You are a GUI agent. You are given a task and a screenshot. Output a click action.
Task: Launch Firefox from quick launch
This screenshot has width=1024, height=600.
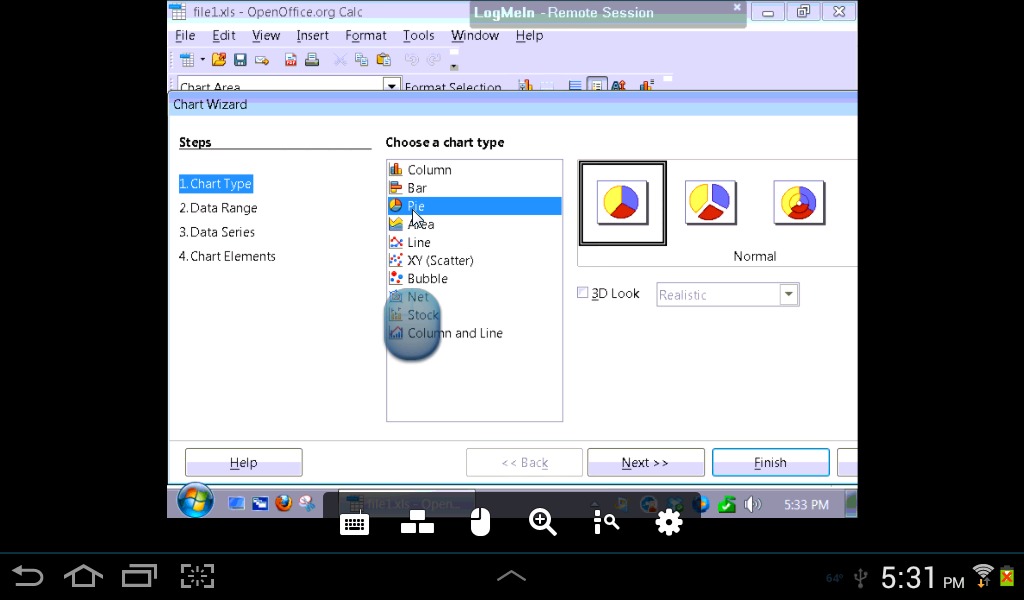(283, 503)
